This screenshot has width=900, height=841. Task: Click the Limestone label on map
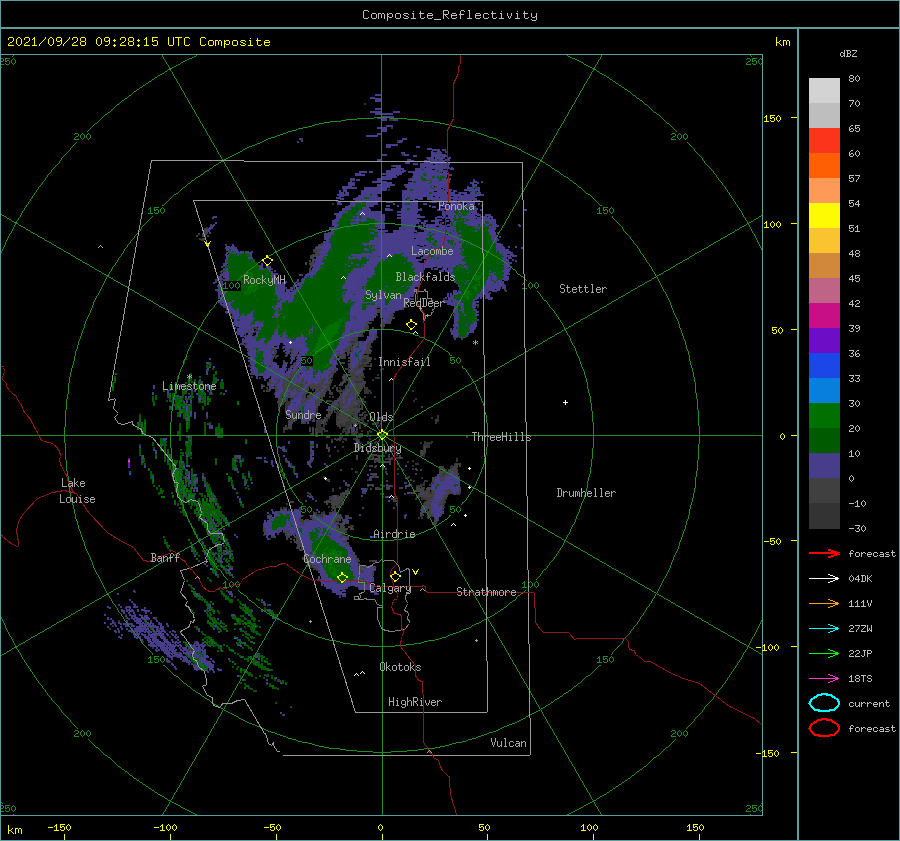[x=189, y=386]
